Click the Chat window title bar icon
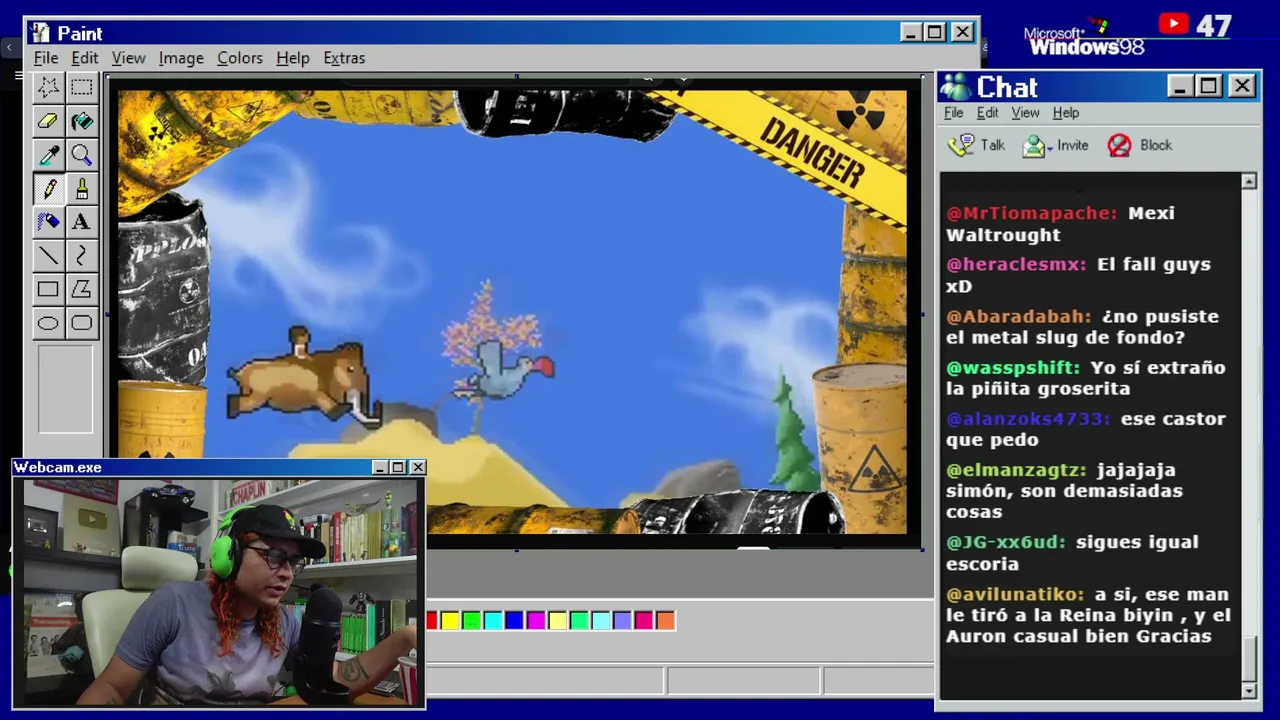Screen dimensions: 1280x720 point(955,87)
